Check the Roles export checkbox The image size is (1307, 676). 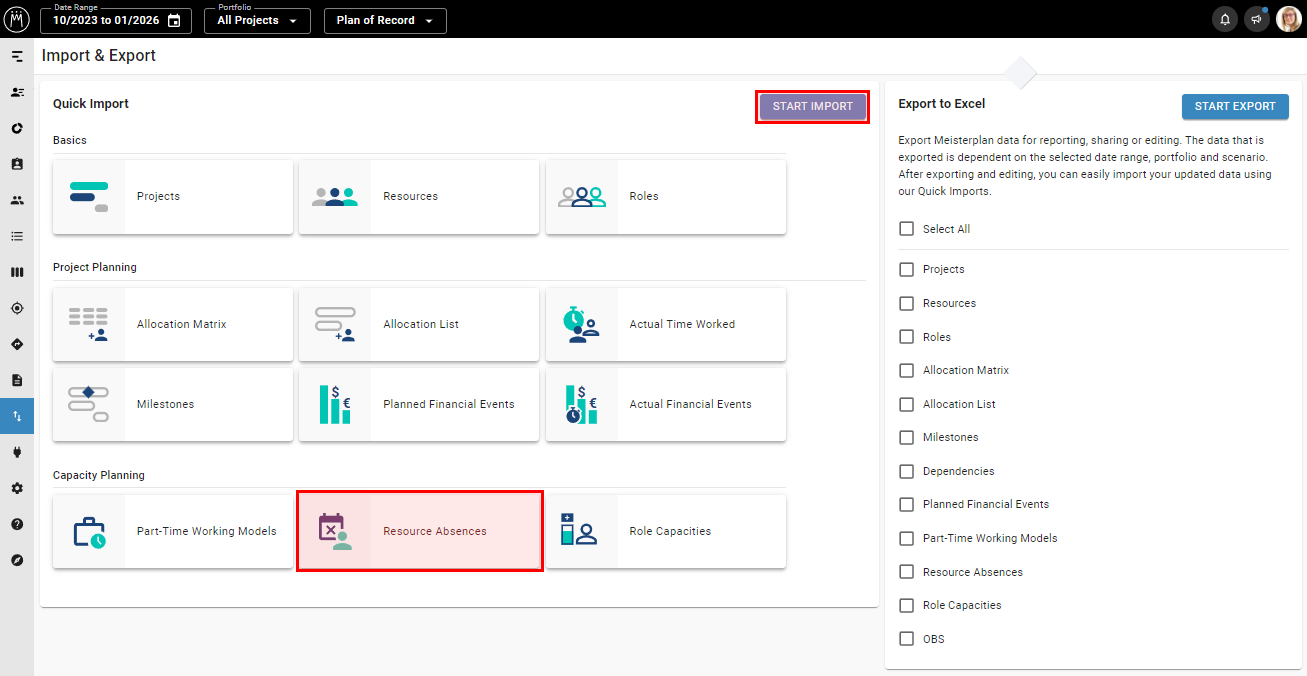tap(907, 337)
